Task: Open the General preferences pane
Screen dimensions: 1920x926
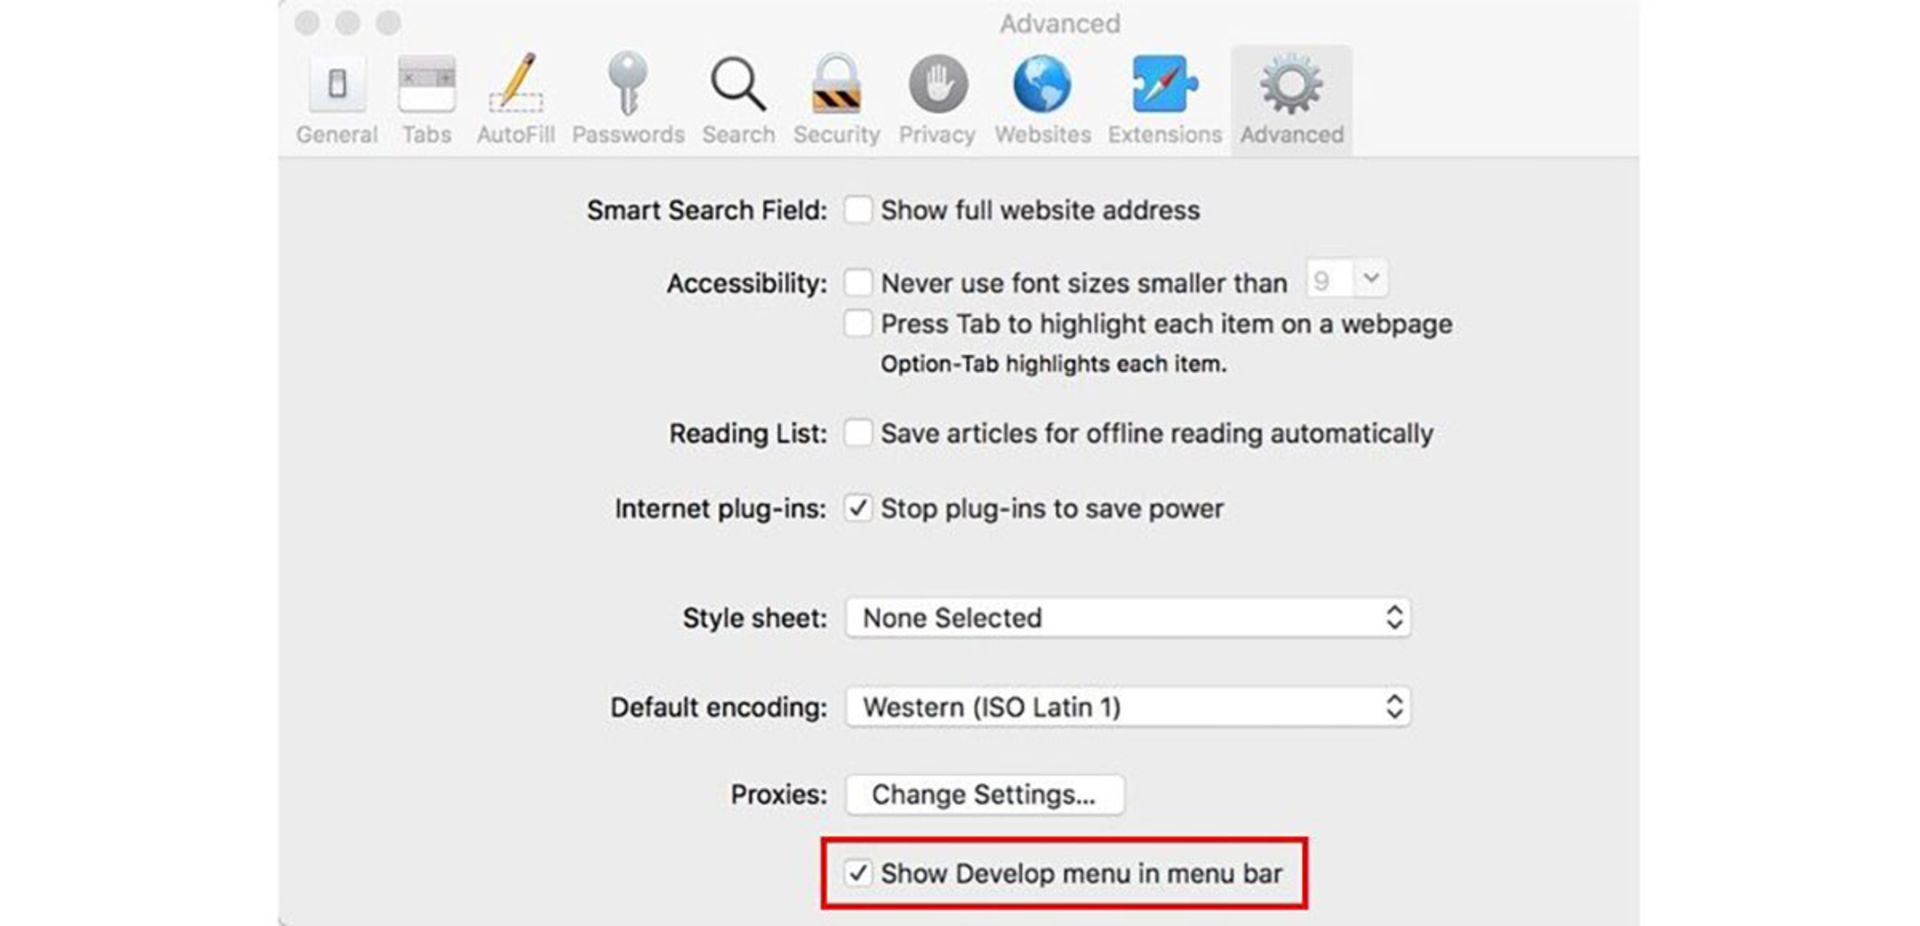Action: [x=337, y=85]
